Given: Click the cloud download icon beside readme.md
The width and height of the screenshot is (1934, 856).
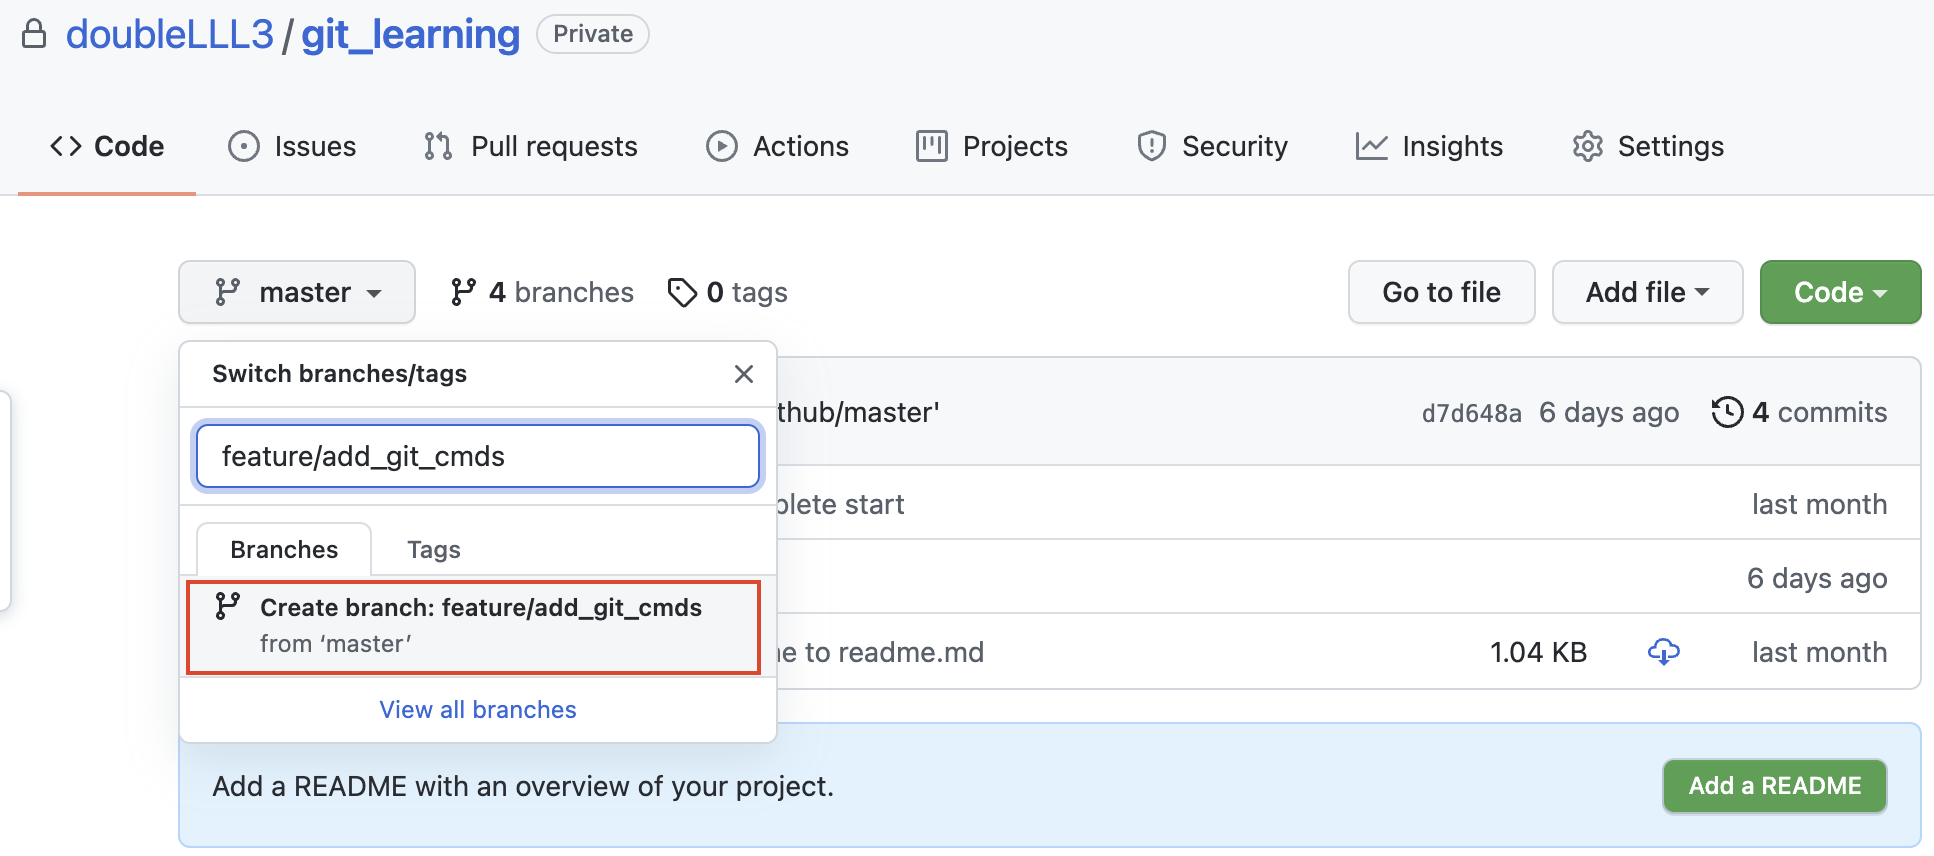Looking at the screenshot, I should (1663, 652).
